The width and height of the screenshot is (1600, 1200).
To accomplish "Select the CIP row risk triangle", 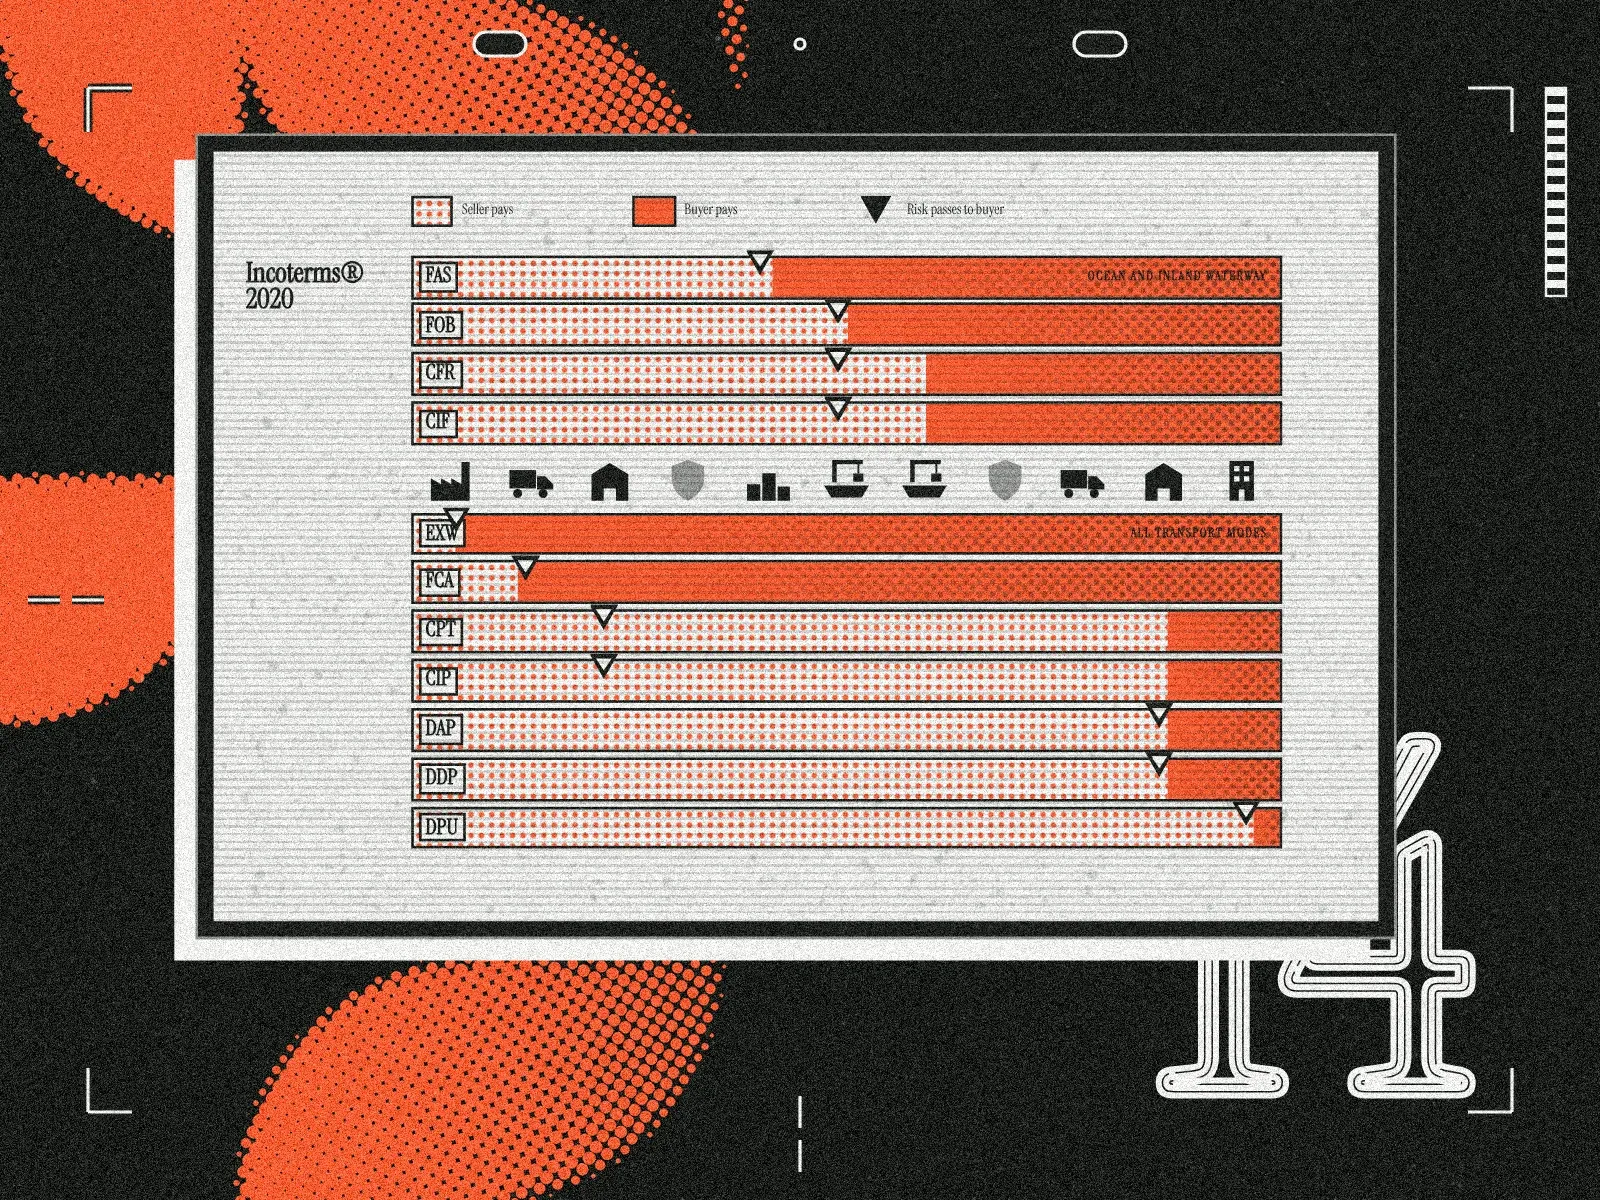I will click(603, 665).
